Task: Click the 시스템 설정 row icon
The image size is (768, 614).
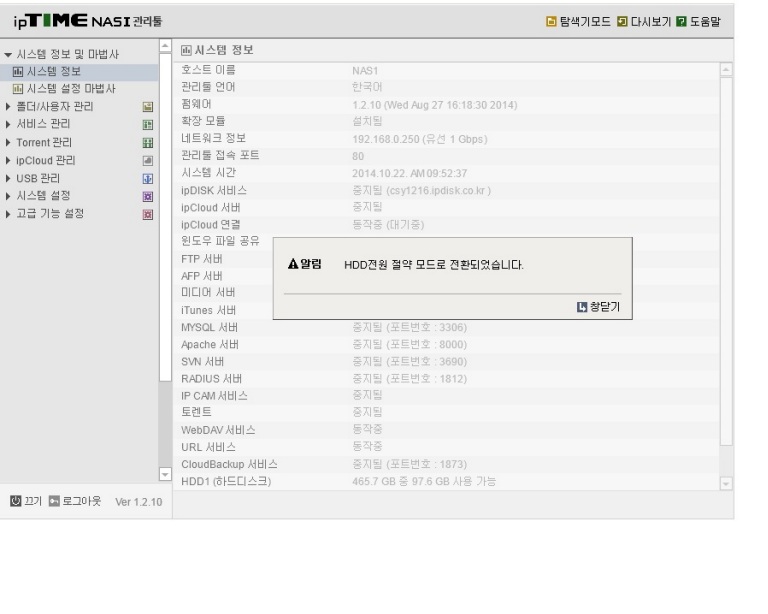Action: pos(147,196)
